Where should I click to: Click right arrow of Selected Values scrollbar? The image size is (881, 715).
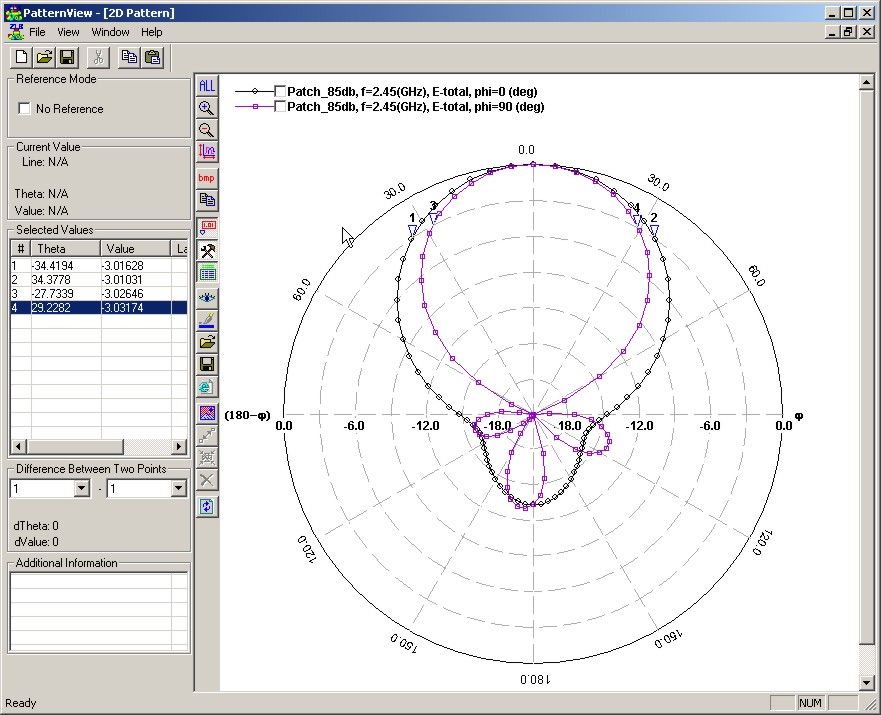click(x=179, y=446)
